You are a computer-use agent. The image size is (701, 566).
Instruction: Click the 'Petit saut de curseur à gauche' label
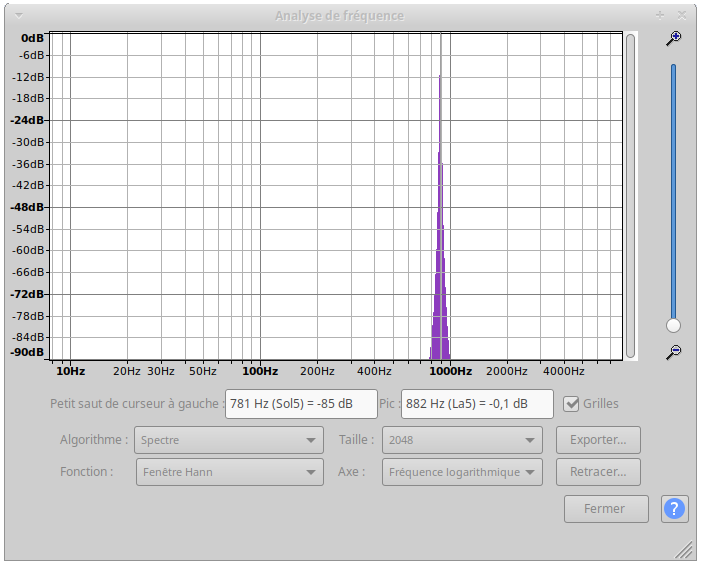136,404
